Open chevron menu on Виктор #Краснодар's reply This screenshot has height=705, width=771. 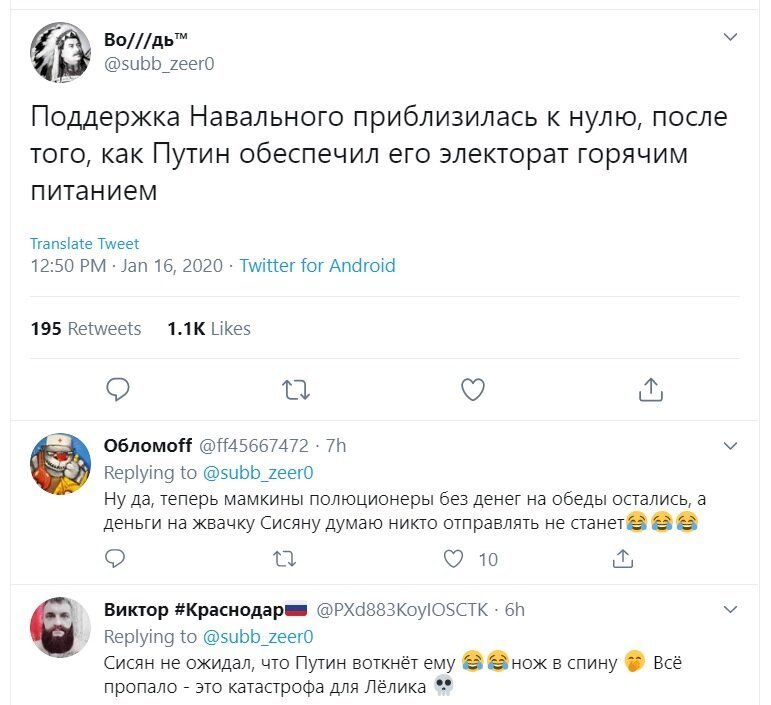pyautogui.click(x=731, y=610)
